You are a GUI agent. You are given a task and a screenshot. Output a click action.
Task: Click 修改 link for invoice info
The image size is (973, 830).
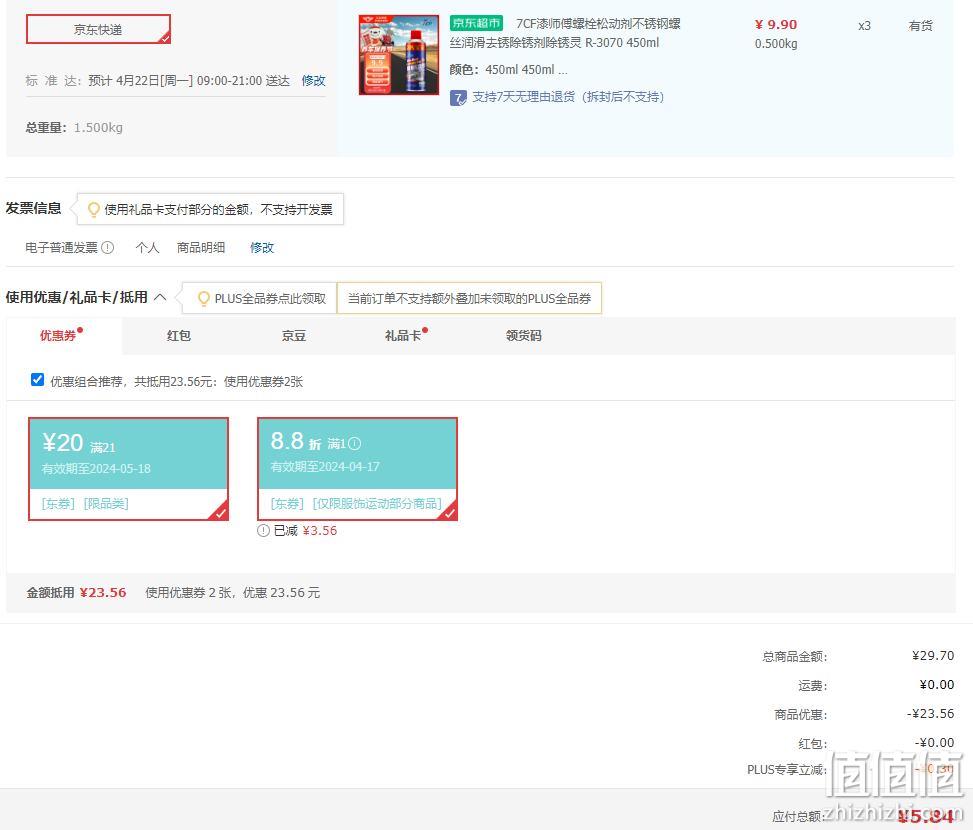pyautogui.click(x=262, y=248)
